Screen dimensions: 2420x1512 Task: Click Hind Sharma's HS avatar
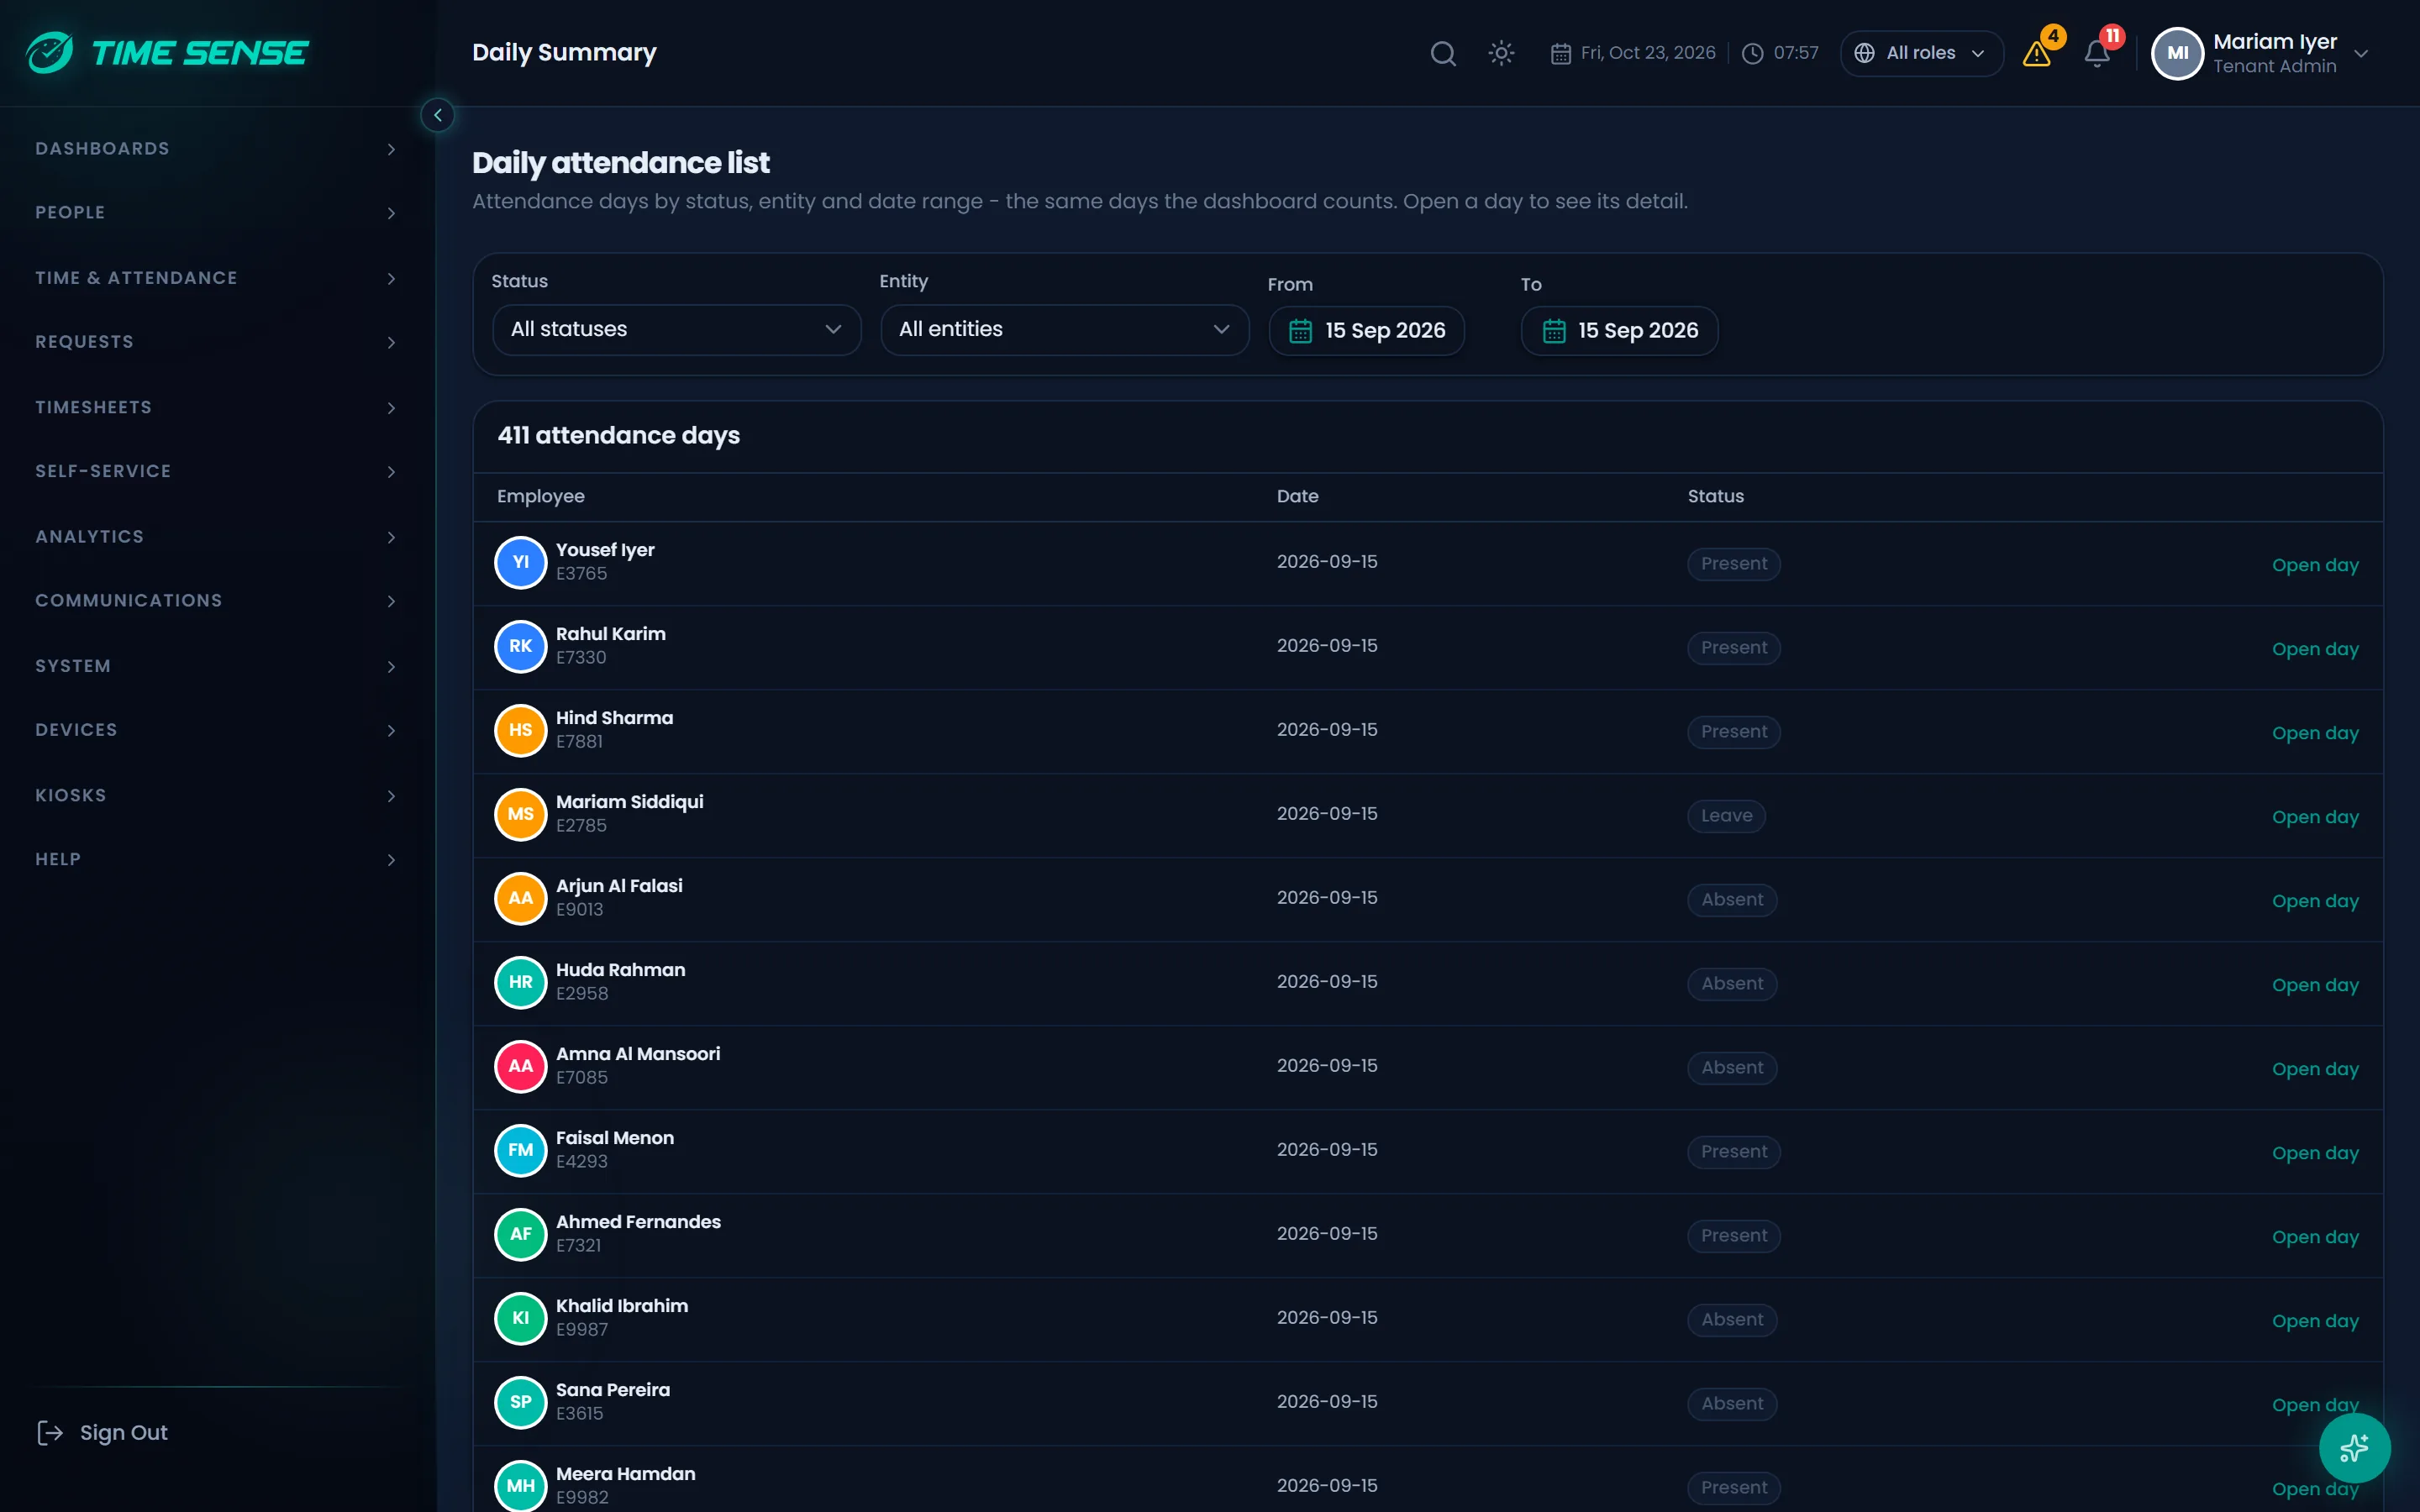coord(520,730)
